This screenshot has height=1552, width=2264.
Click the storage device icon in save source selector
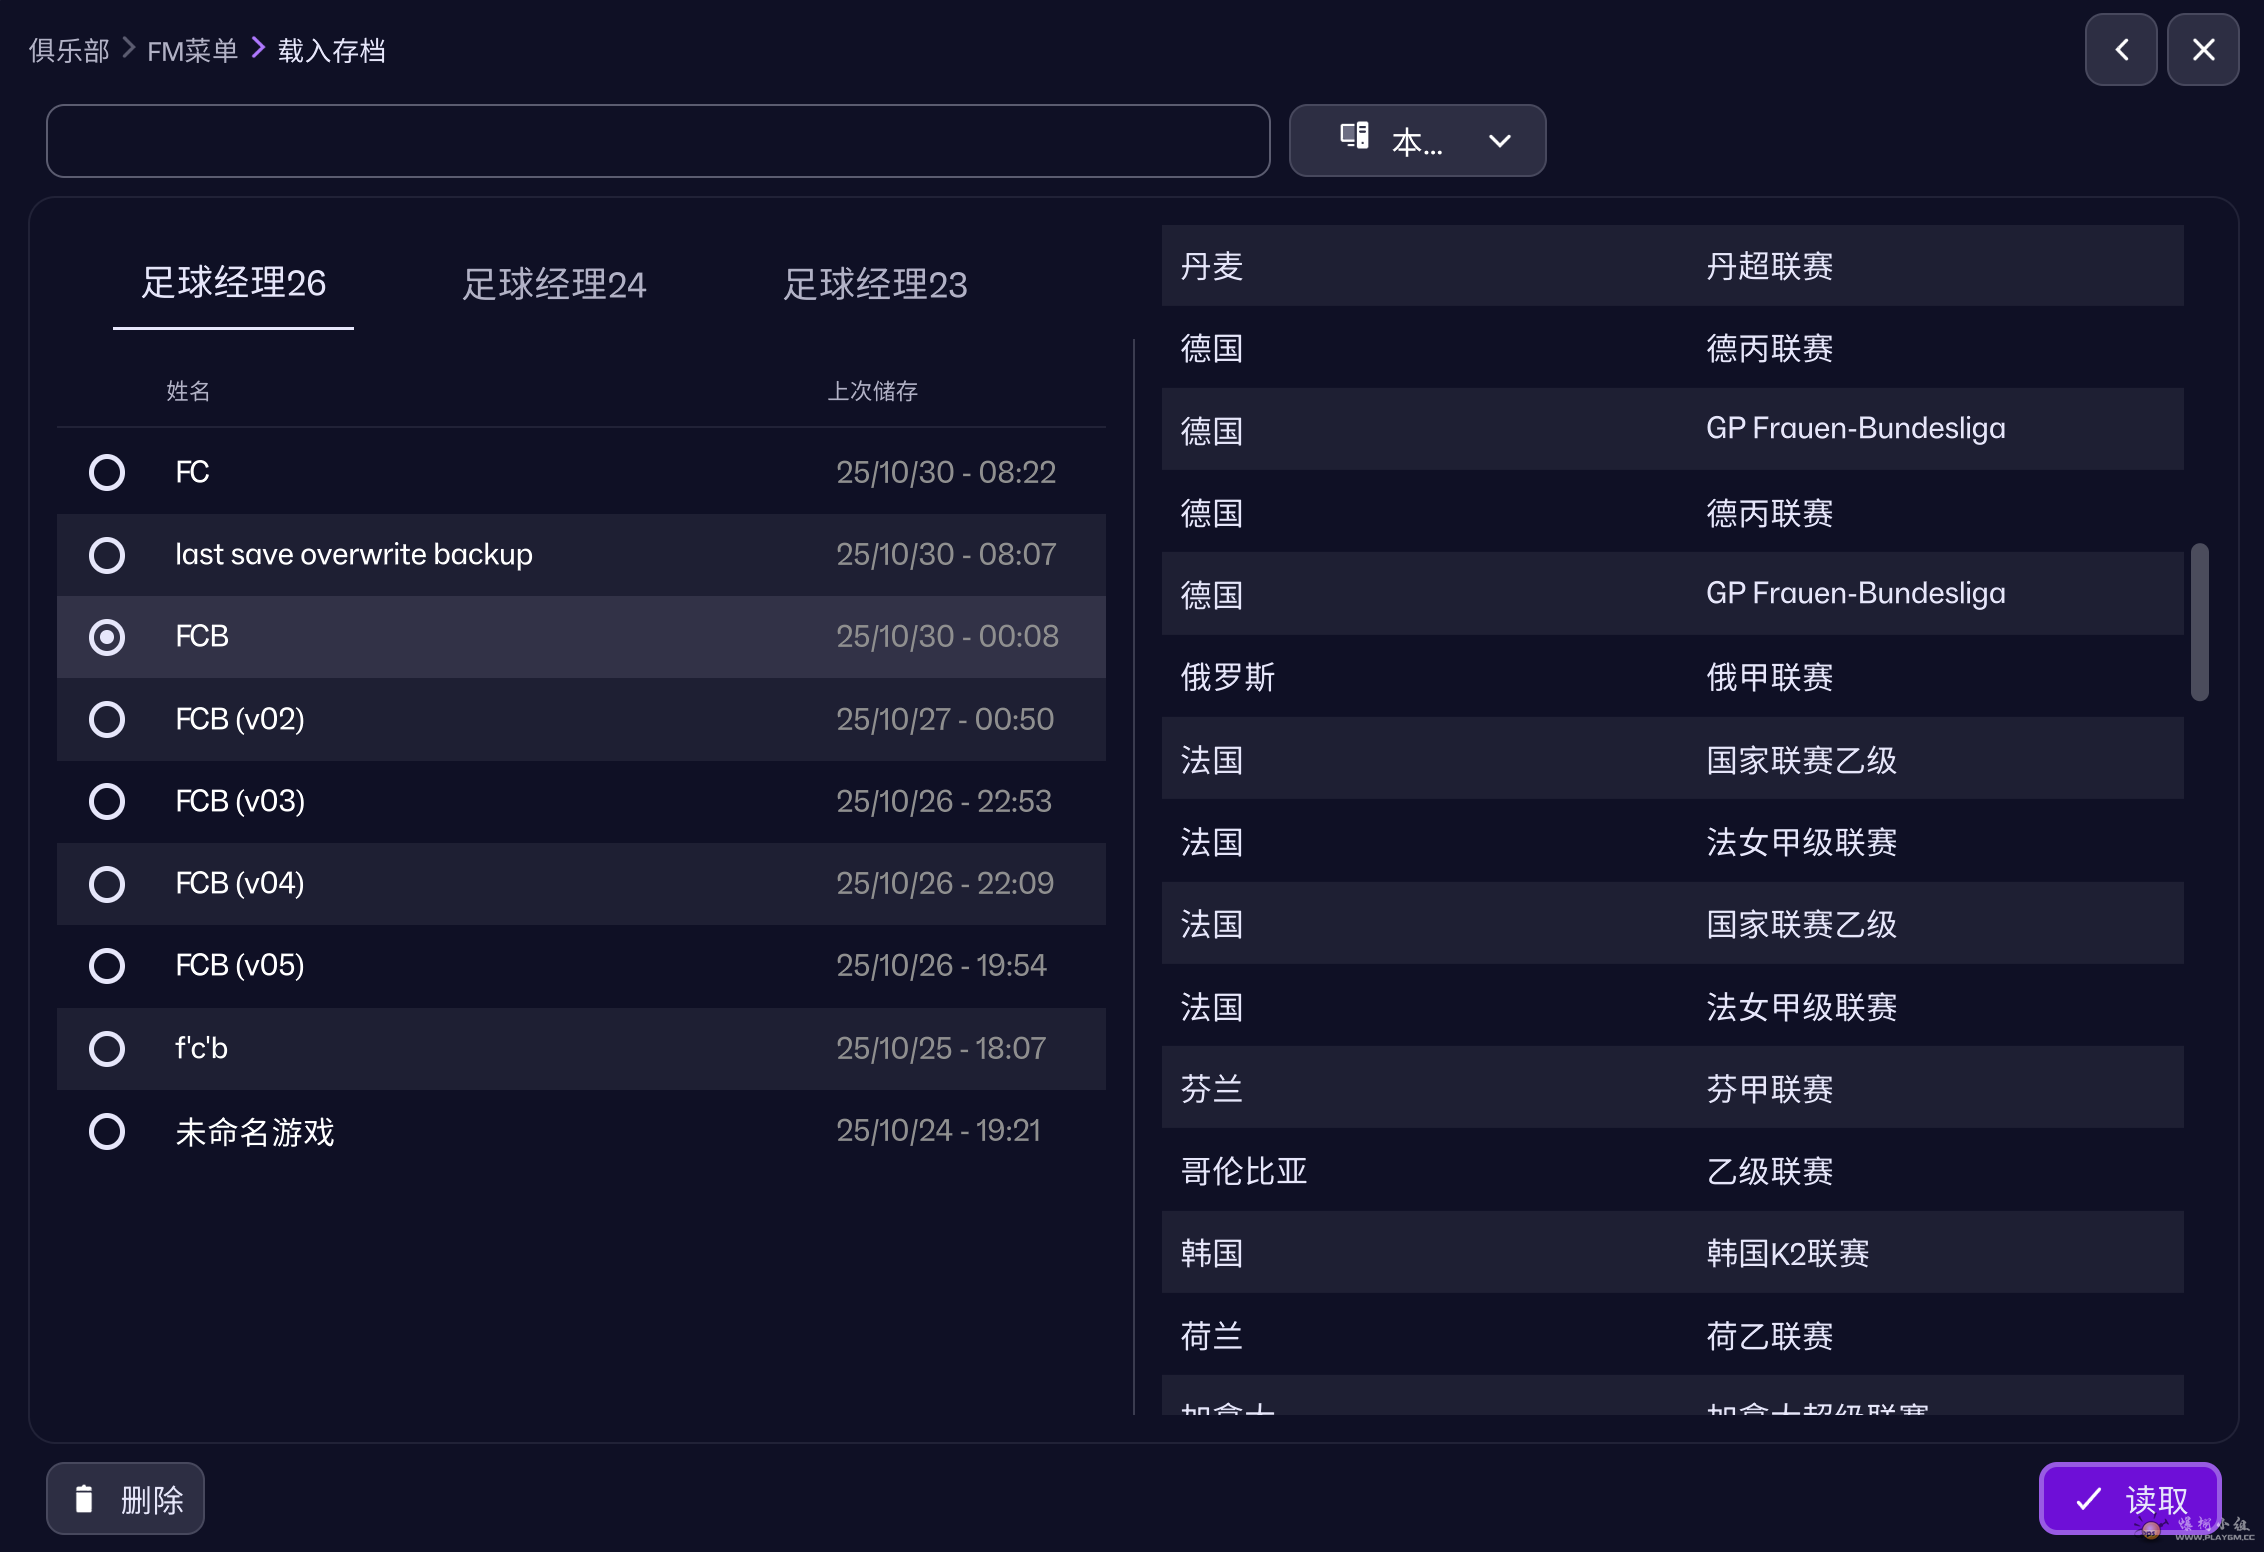coord(1354,136)
